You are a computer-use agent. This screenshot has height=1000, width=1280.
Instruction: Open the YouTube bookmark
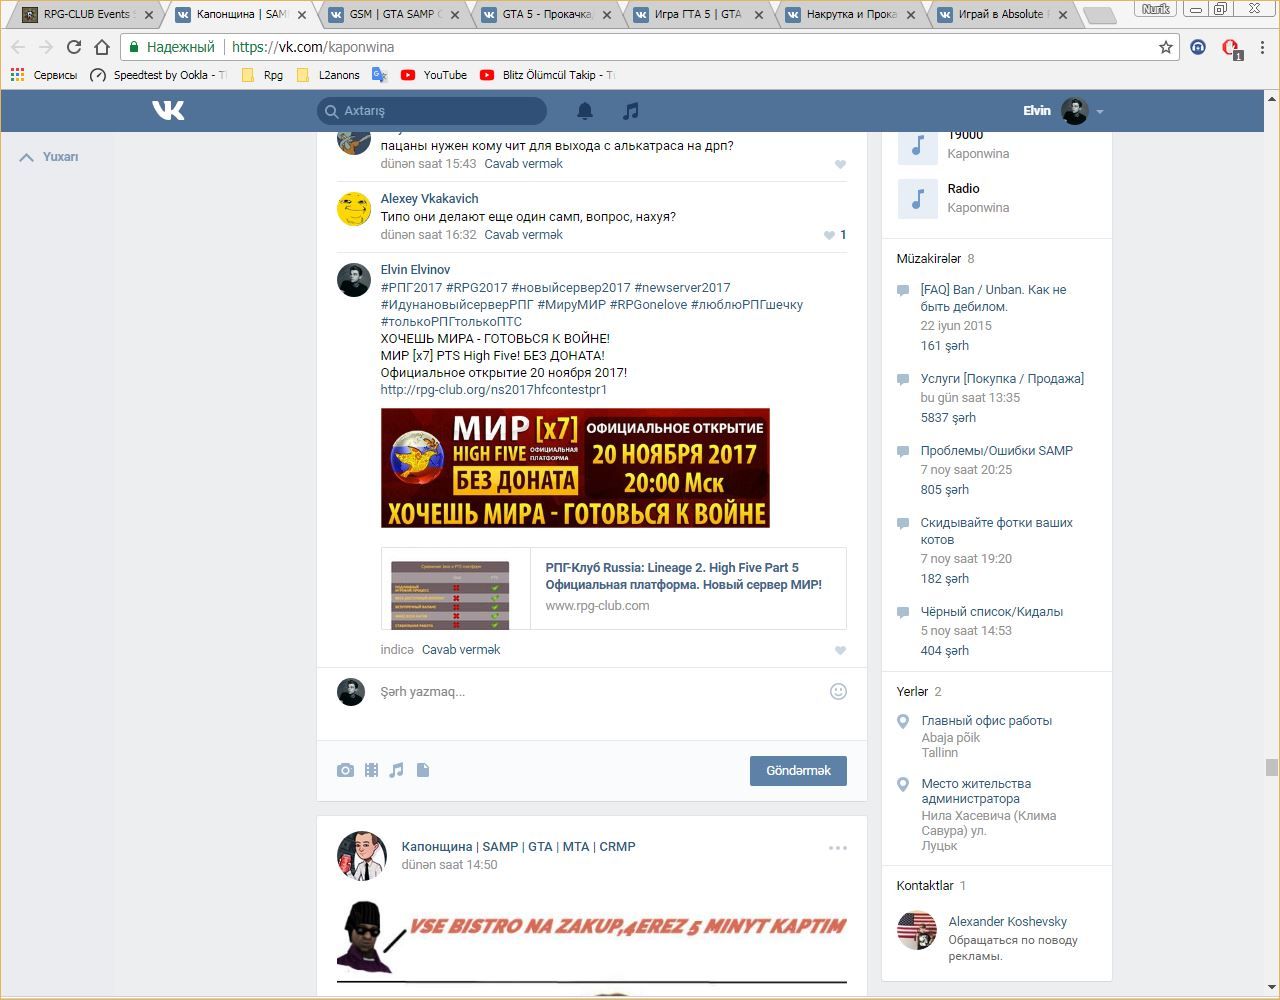point(434,75)
